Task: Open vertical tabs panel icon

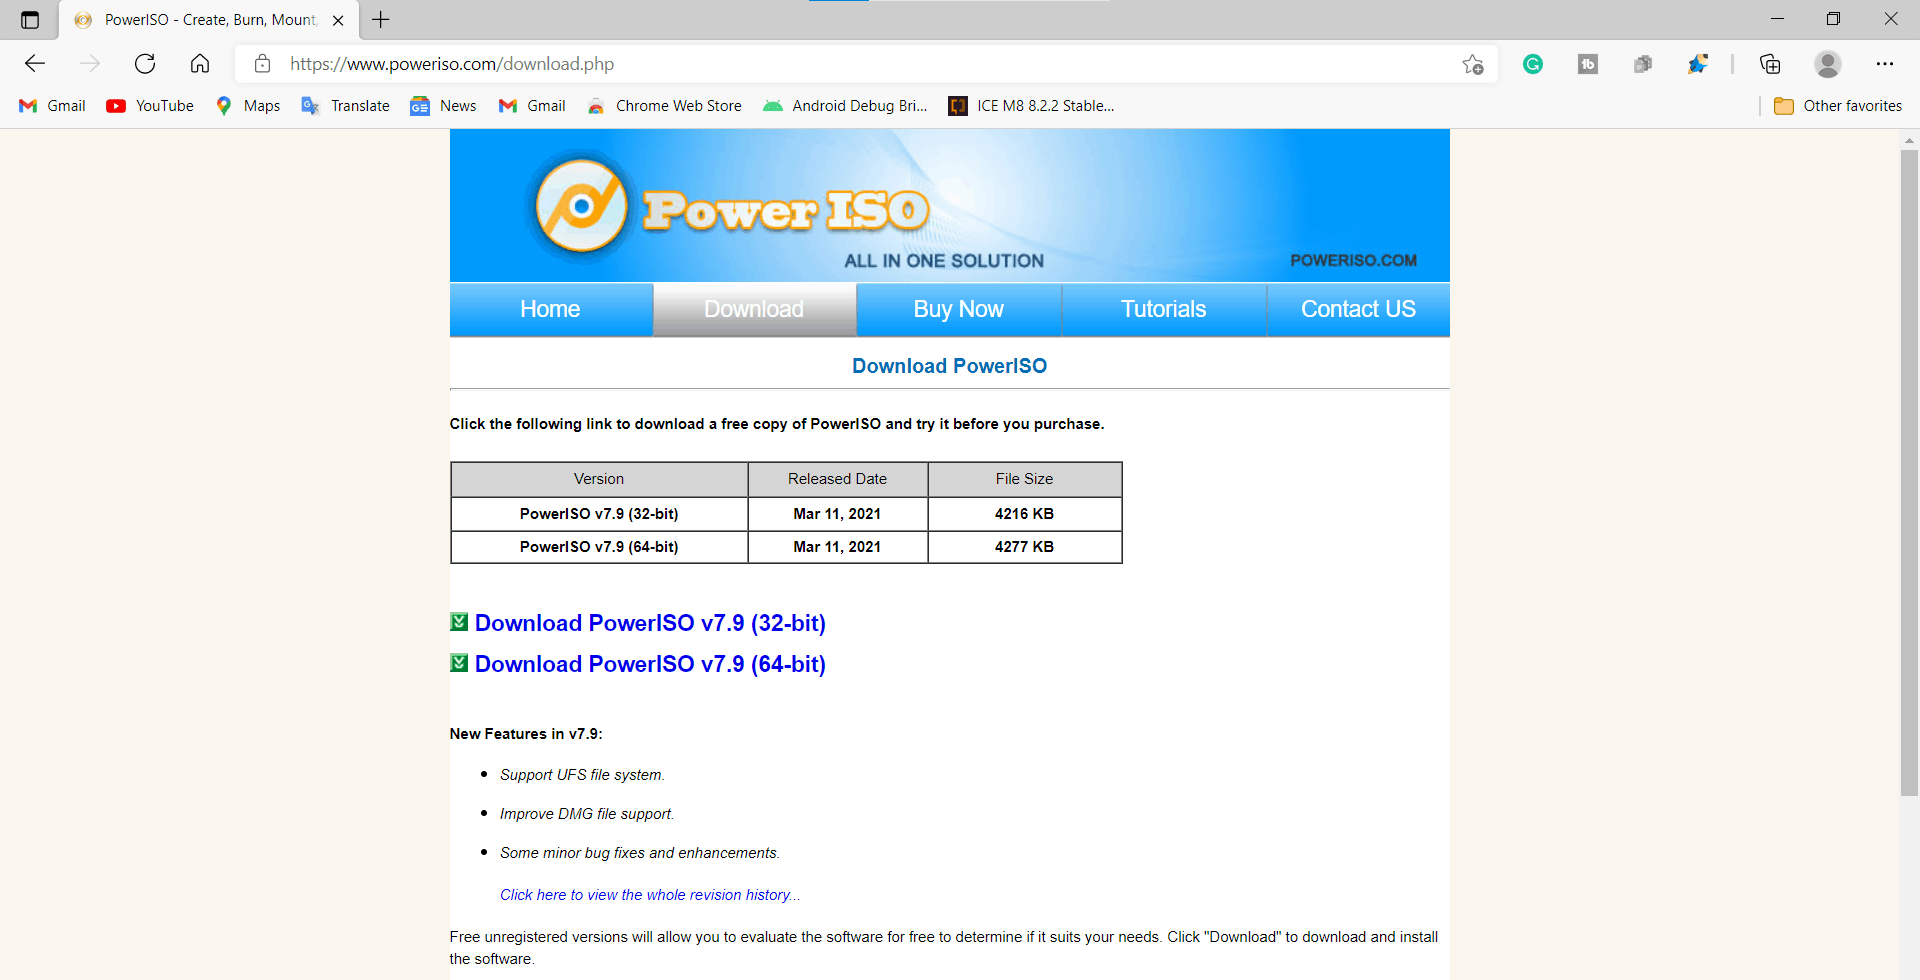Action: point(30,20)
